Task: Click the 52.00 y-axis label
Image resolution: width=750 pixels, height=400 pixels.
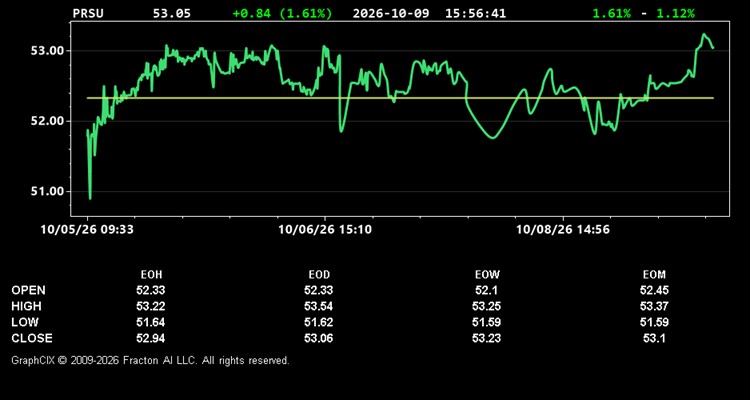Action: (x=47, y=121)
